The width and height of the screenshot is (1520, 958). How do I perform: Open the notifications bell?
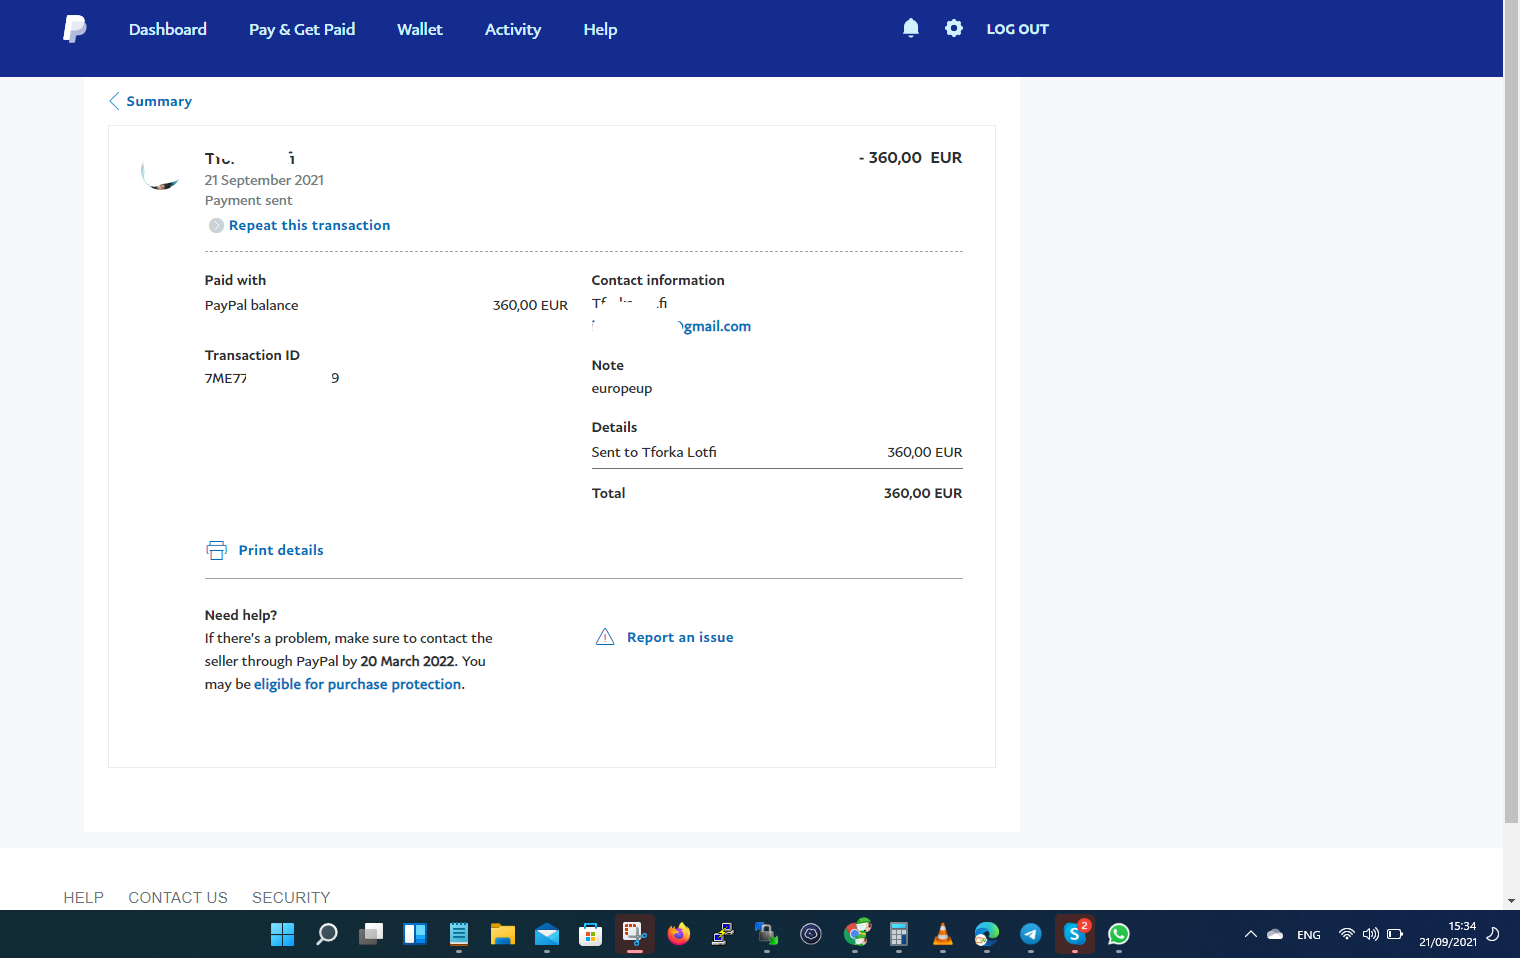click(911, 28)
